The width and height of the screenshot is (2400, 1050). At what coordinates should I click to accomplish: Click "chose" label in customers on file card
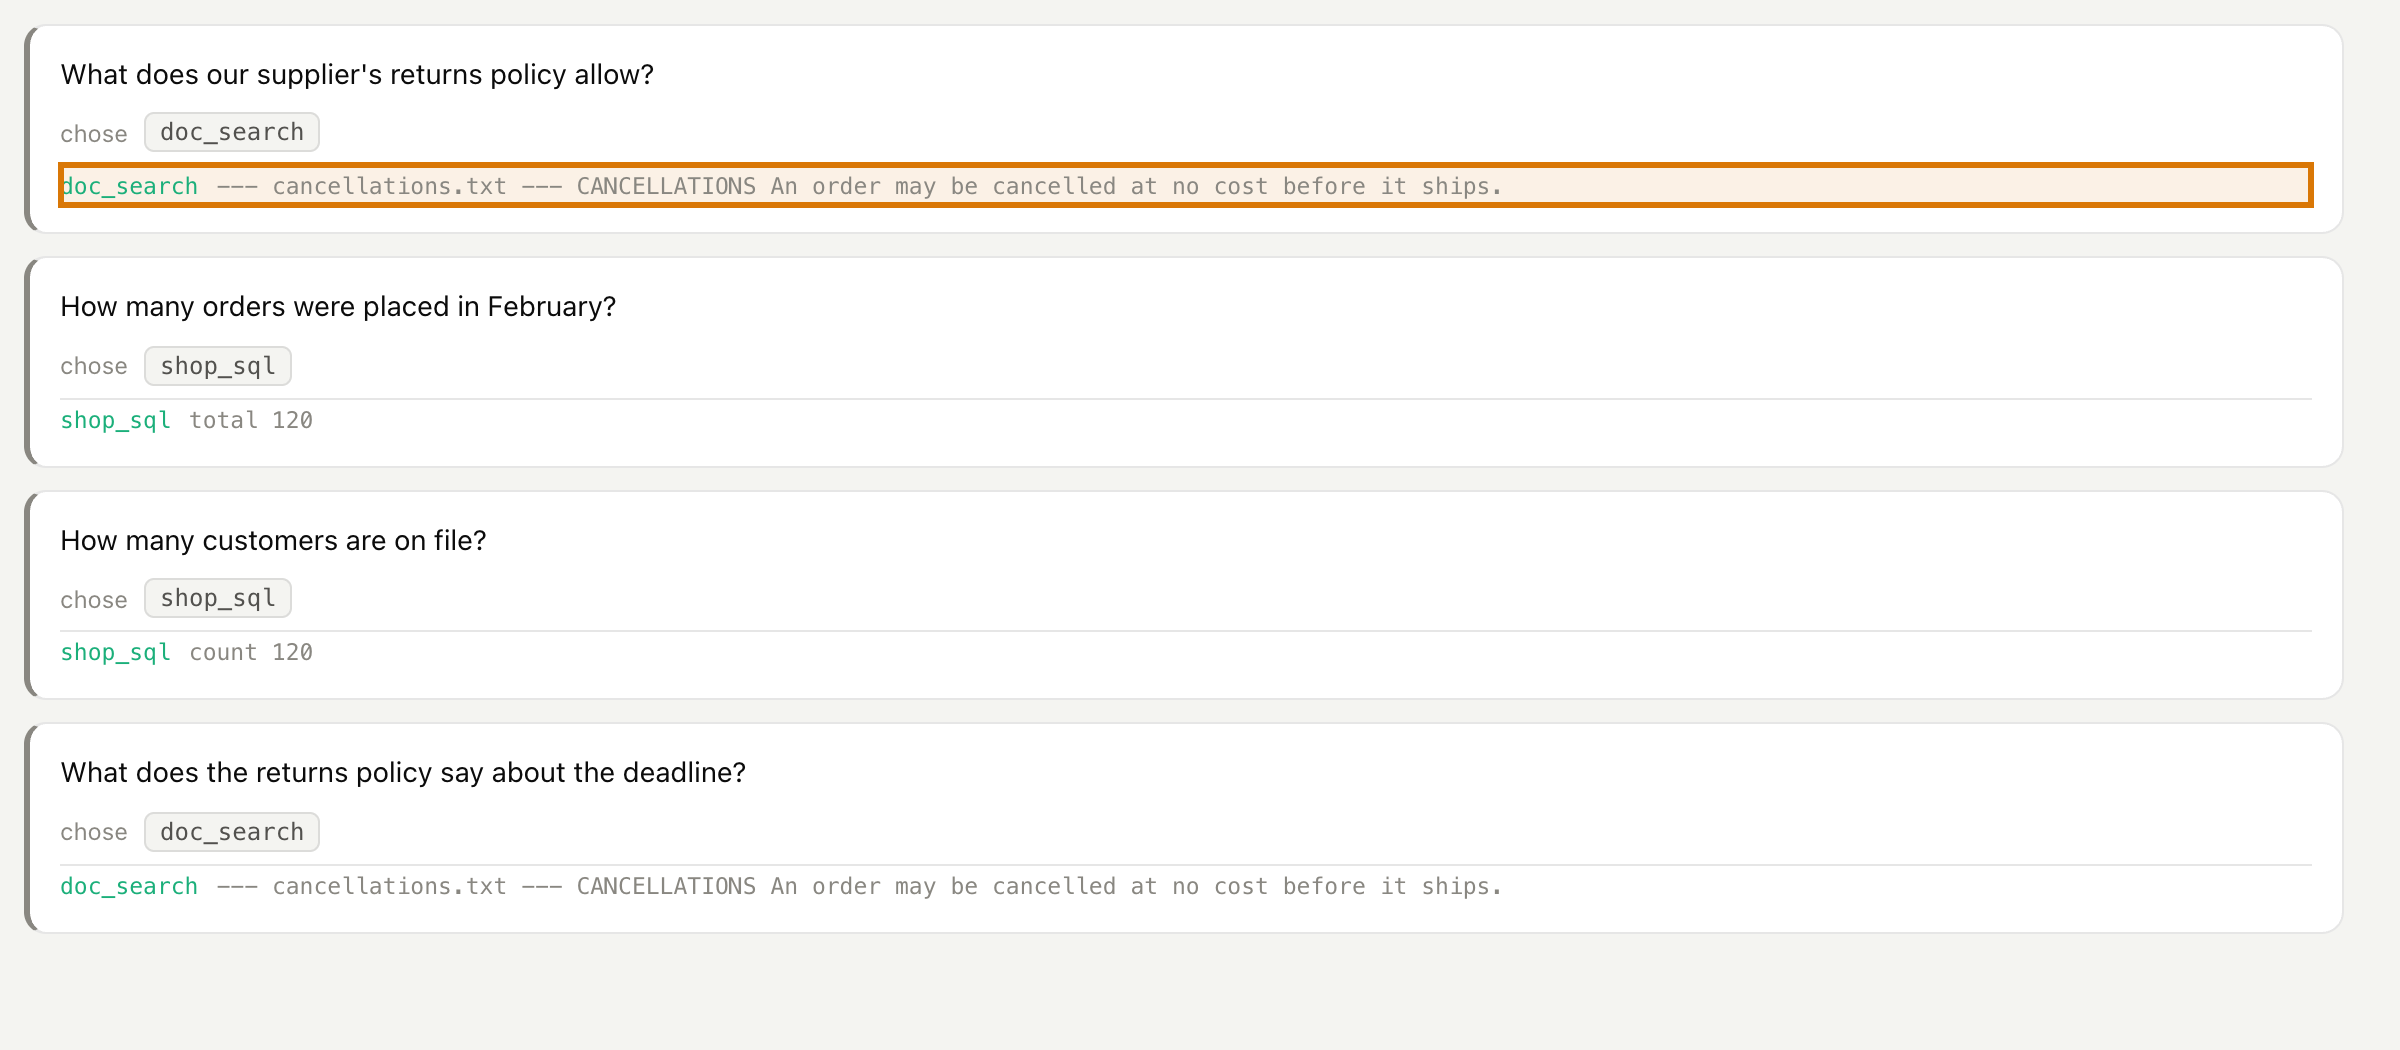click(x=94, y=600)
